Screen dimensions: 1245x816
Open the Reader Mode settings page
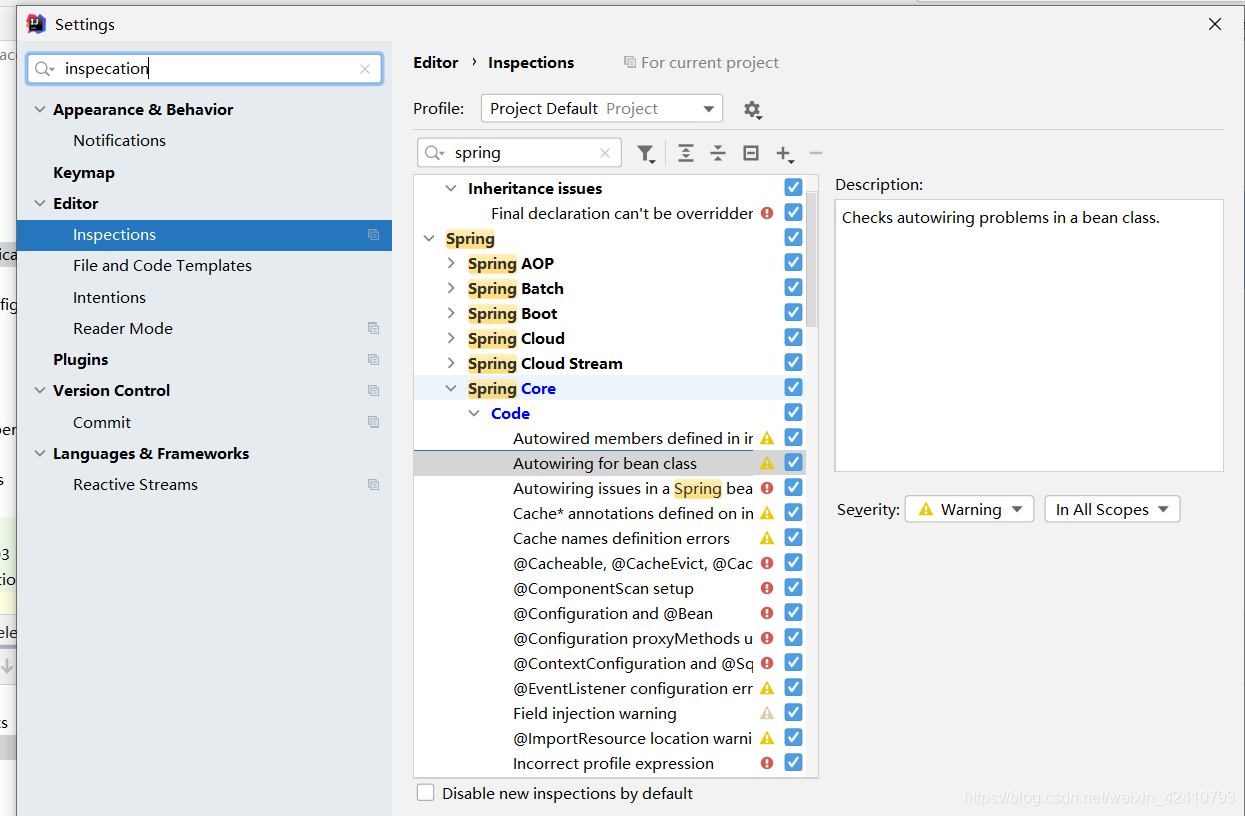point(123,328)
